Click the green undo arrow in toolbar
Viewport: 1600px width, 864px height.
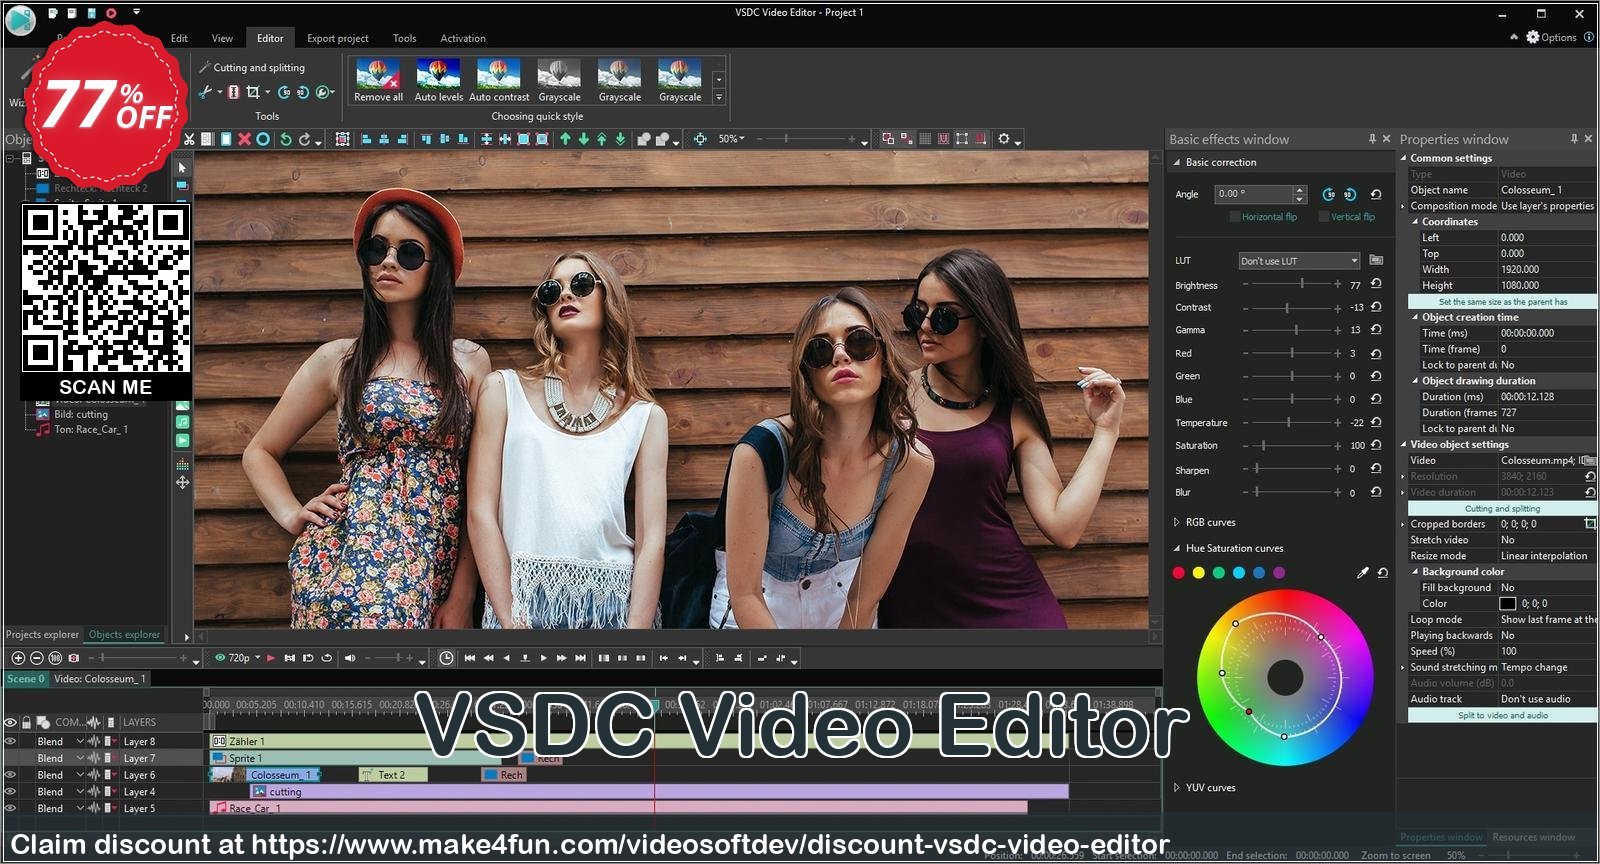pyautogui.click(x=286, y=139)
